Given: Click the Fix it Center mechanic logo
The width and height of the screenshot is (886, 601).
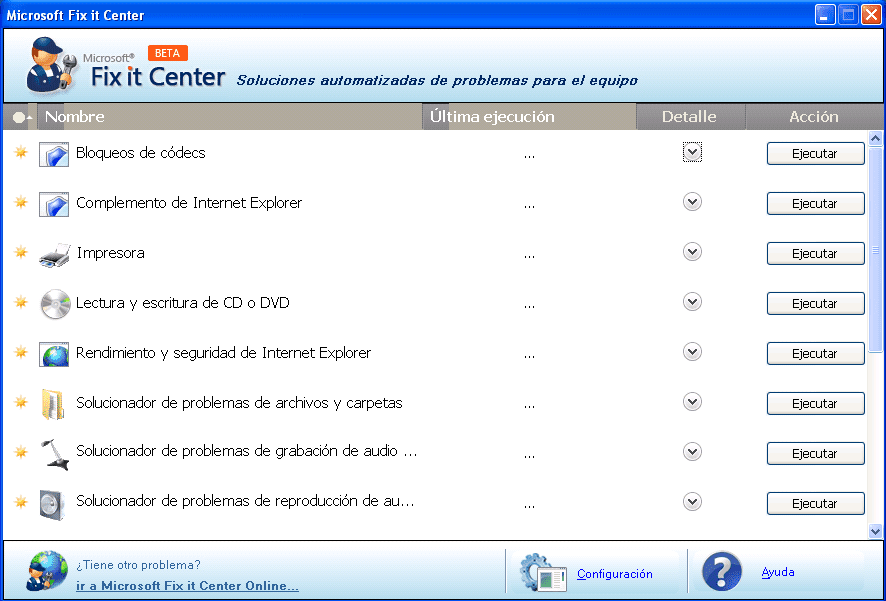Looking at the screenshot, I should 51,65.
